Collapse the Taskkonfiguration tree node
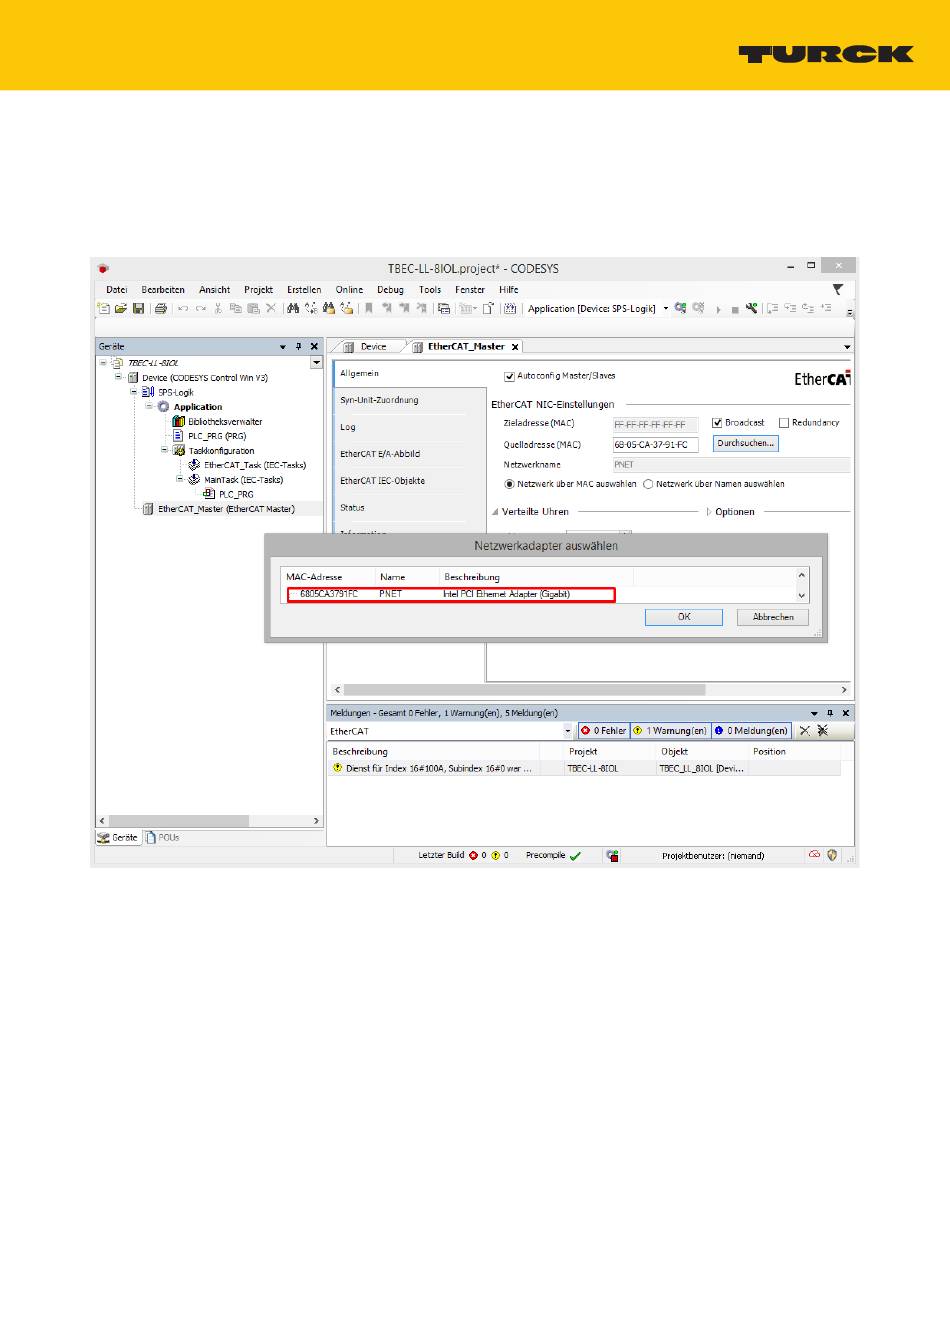 tap(165, 450)
